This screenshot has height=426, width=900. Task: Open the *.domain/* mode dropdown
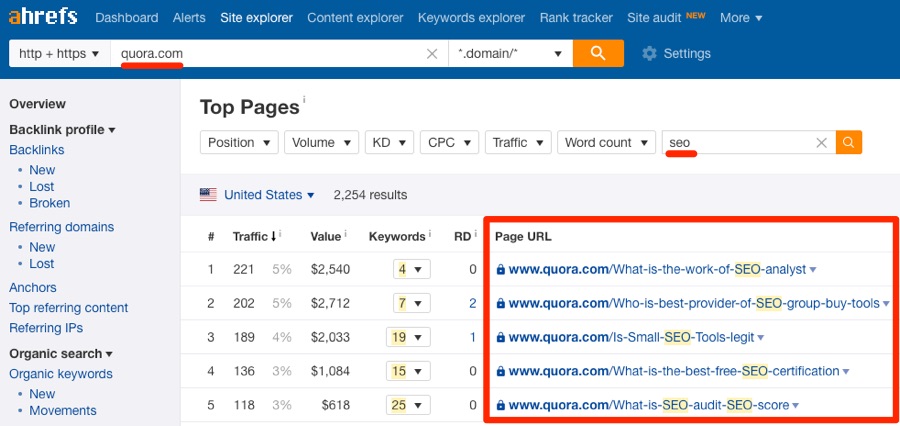[510, 54]
